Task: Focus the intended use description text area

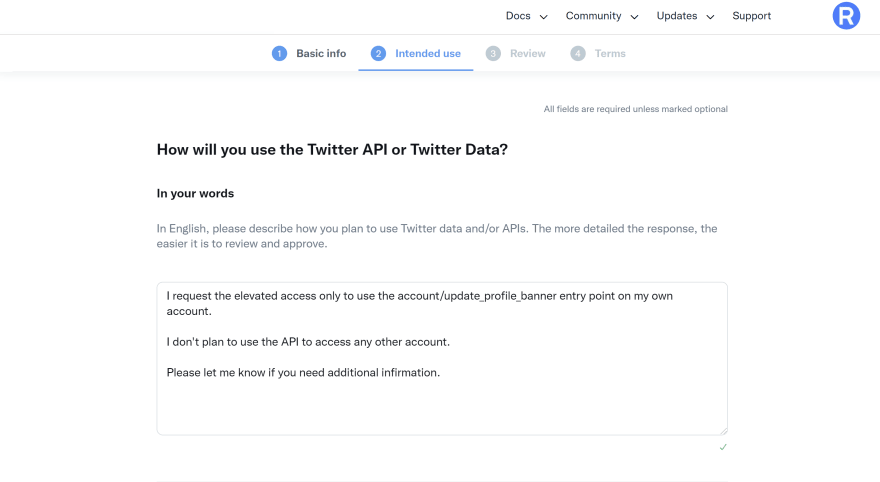Action: pyautogui.click(x=442, y=359)
